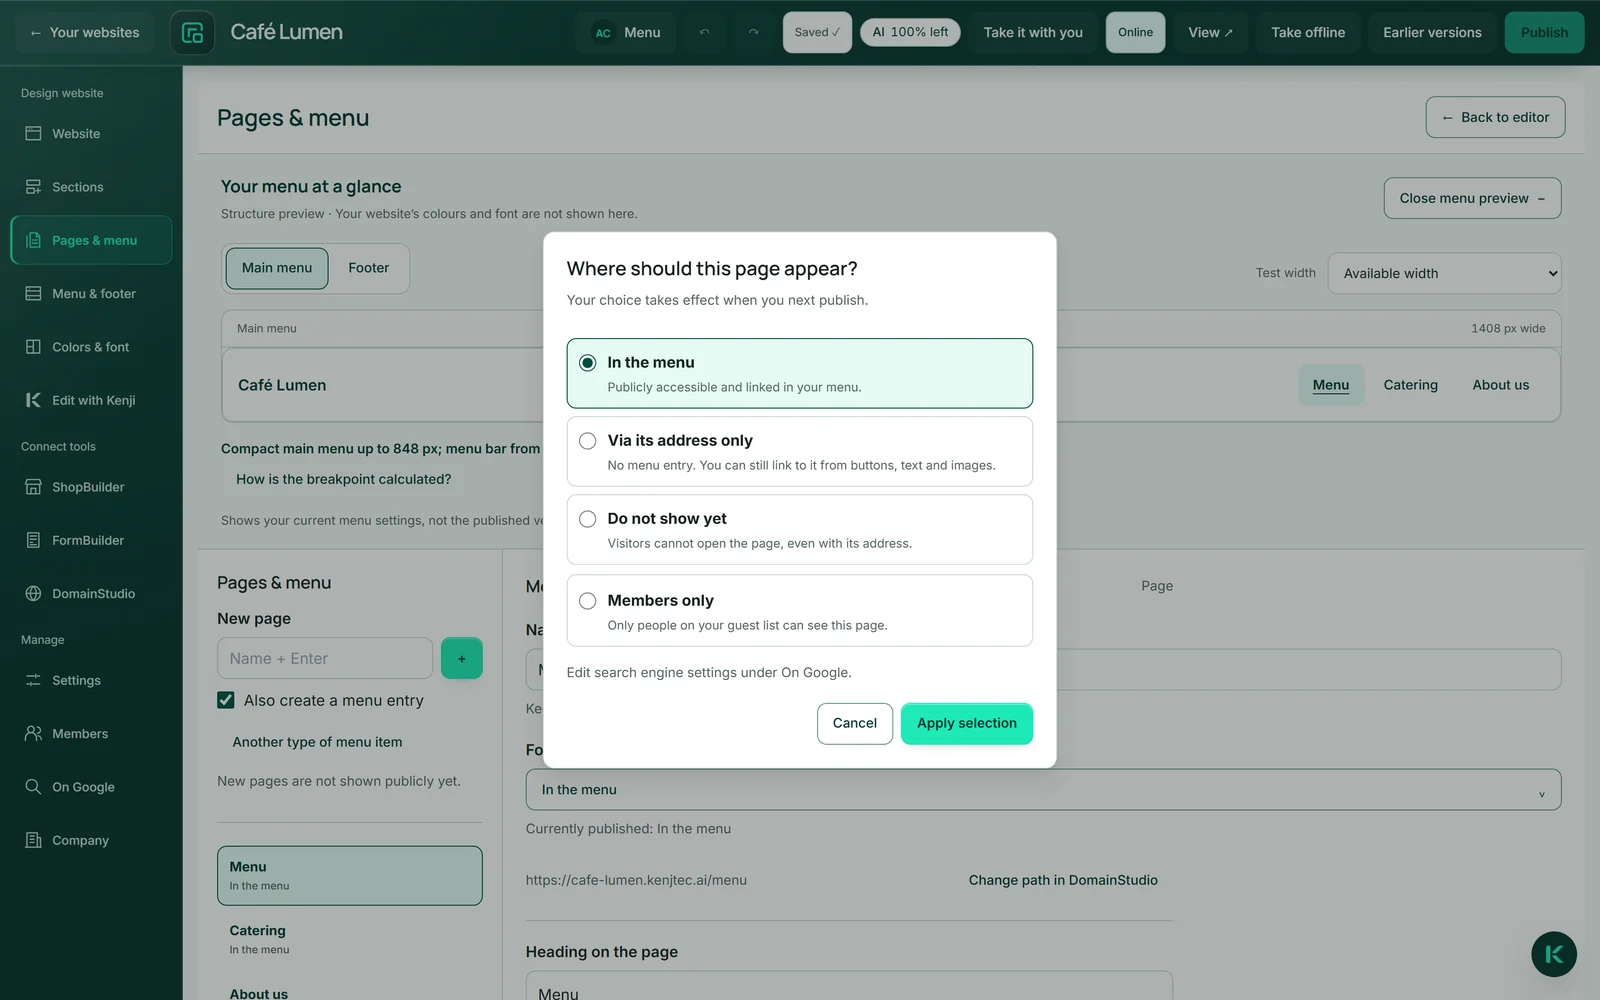Expand "Another type of menu item"
The width and height of the screenshot is (1600, 1000).
317,742
